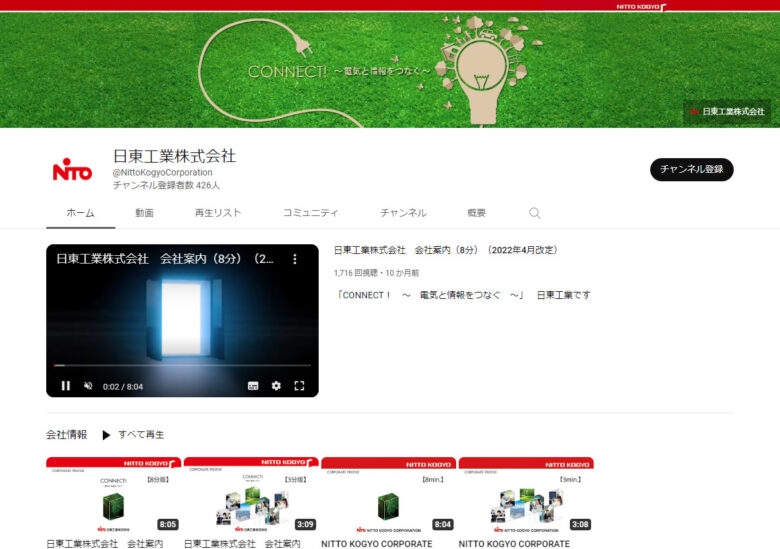The height and width of the screenshot is (549, 780).
Task: Open the featured video title link (2022年4月改定)
Action: click(x=446, y=250)
